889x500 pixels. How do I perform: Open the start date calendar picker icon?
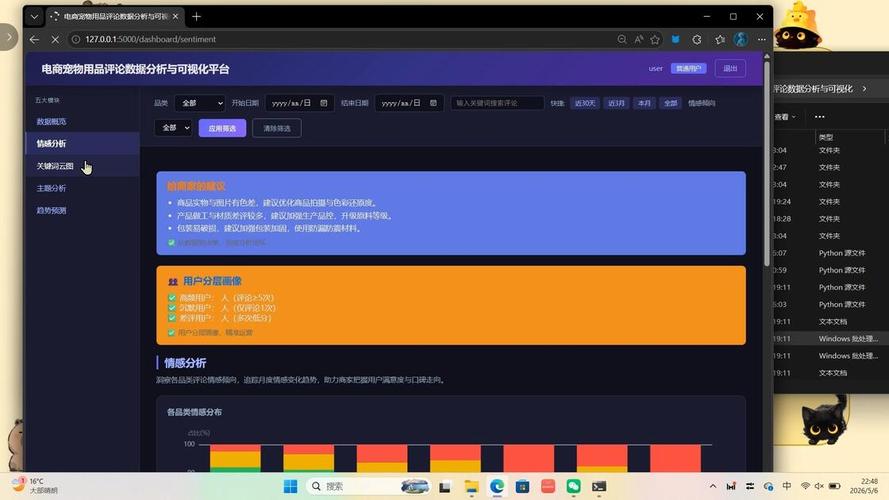pyautogui.click(x=324, y=103)
